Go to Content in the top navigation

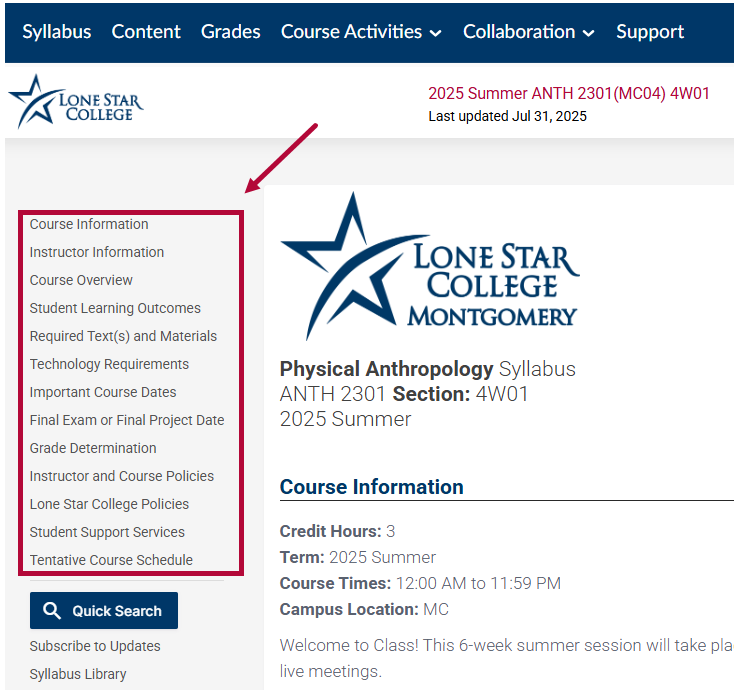(x=146, y=32)
